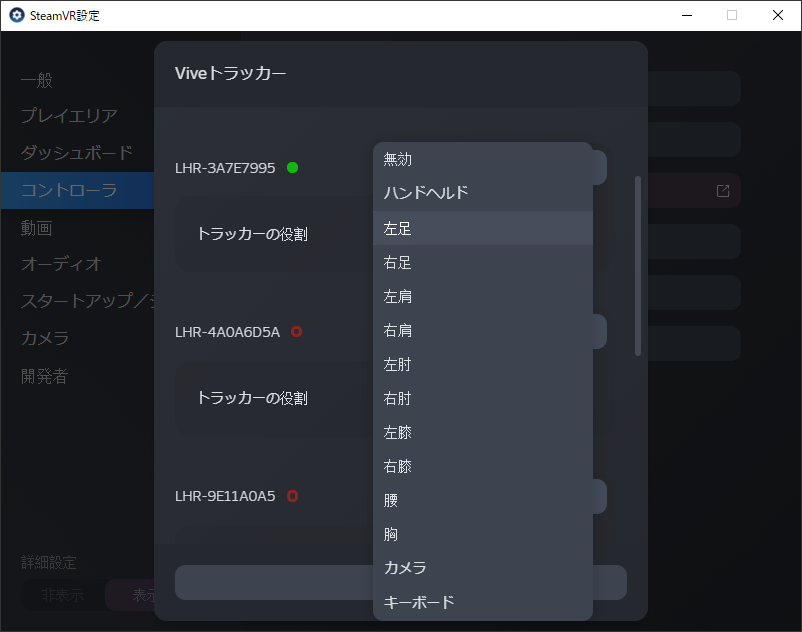Select 右膝 option
Viewport: 802px width, 632px height.
point(483,466)
